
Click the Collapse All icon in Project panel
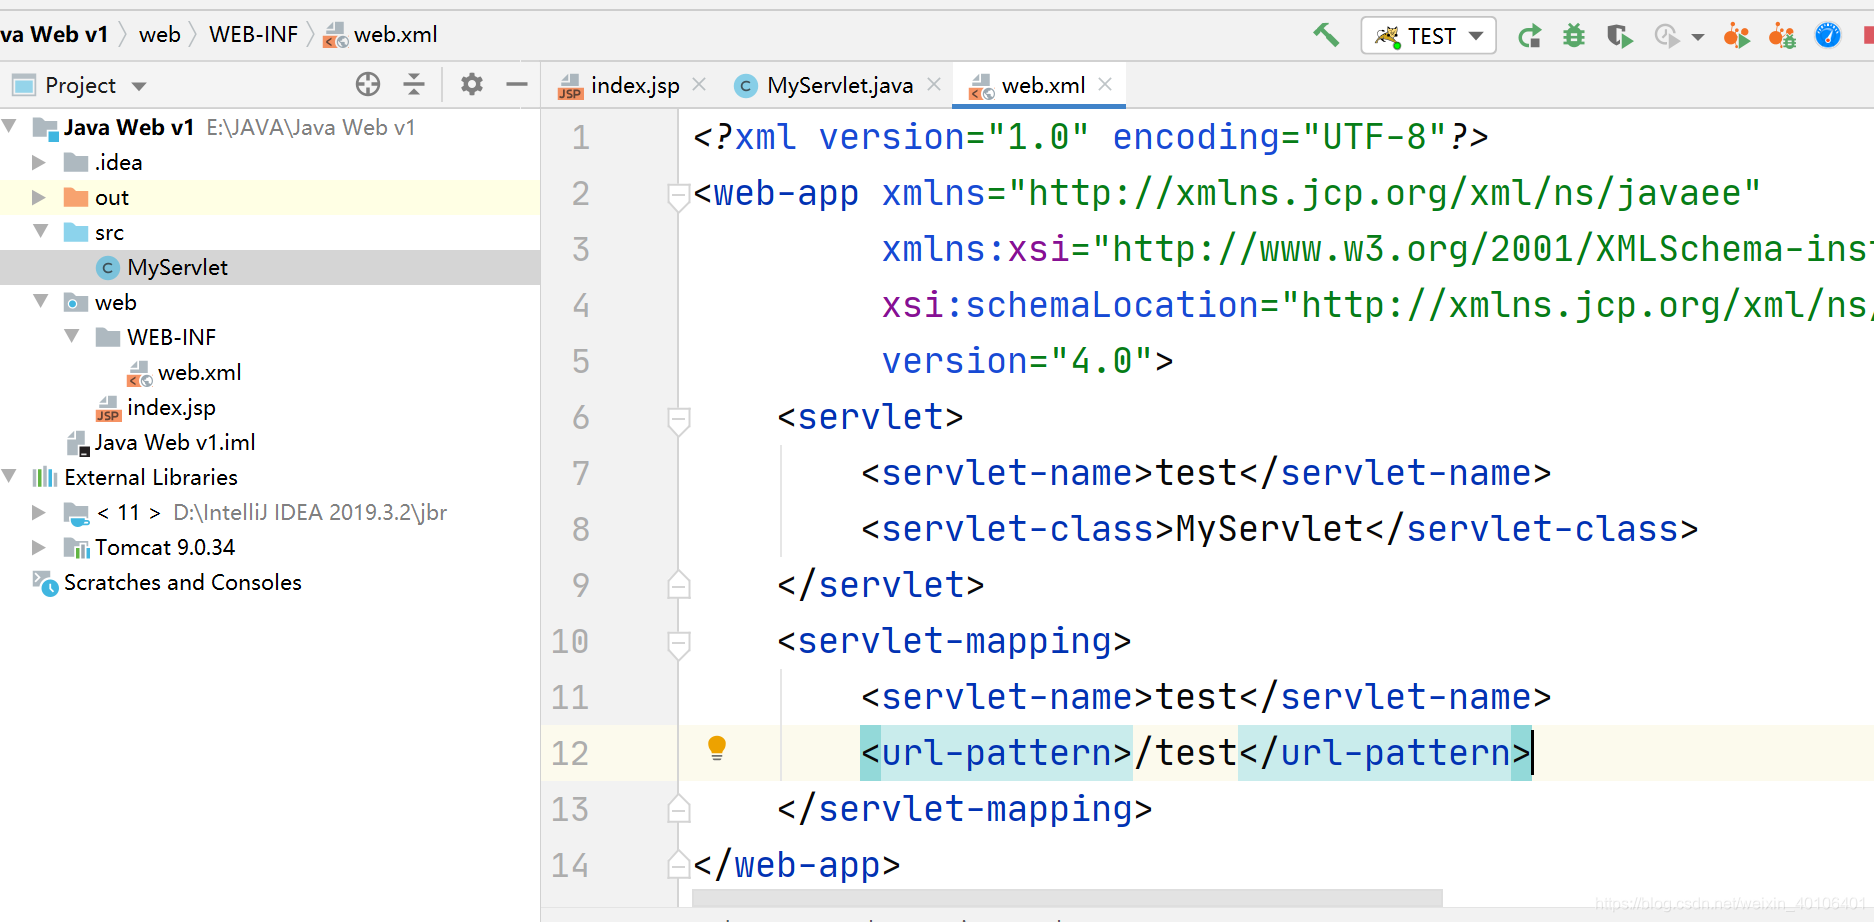point(414,85)
